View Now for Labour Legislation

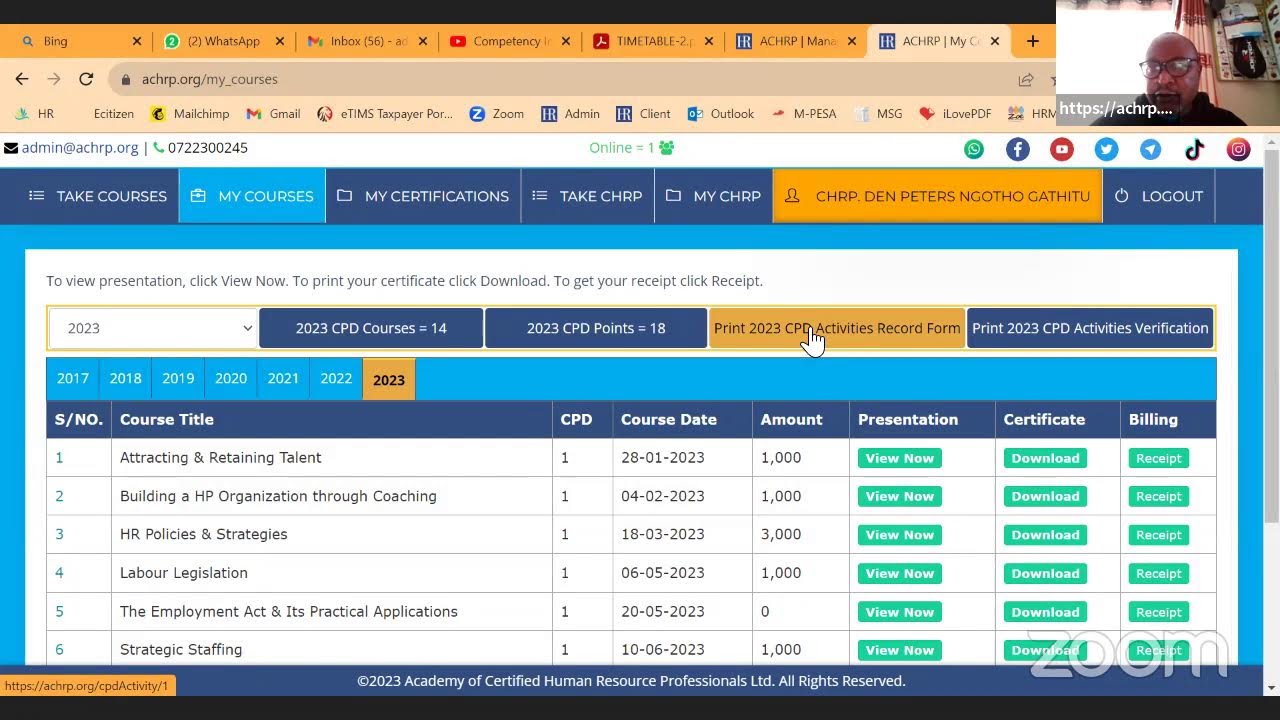tap(900, 573)
